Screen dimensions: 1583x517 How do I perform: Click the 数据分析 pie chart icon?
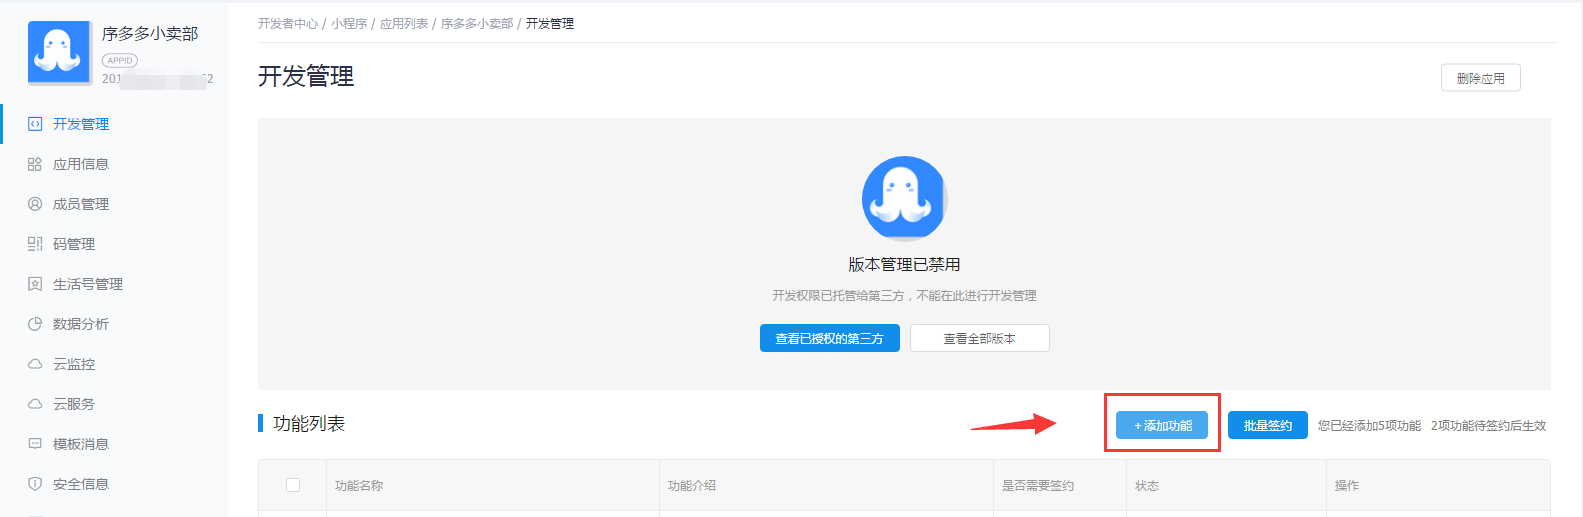35,324
